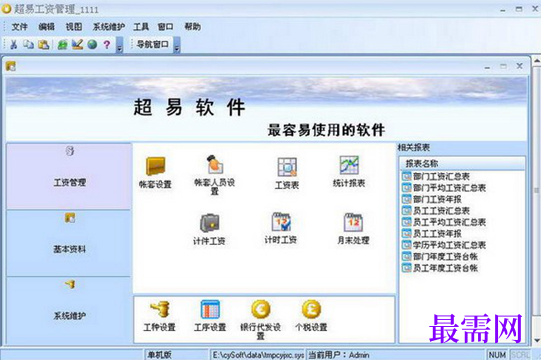Open report 部门工资年报

(432, 199)
